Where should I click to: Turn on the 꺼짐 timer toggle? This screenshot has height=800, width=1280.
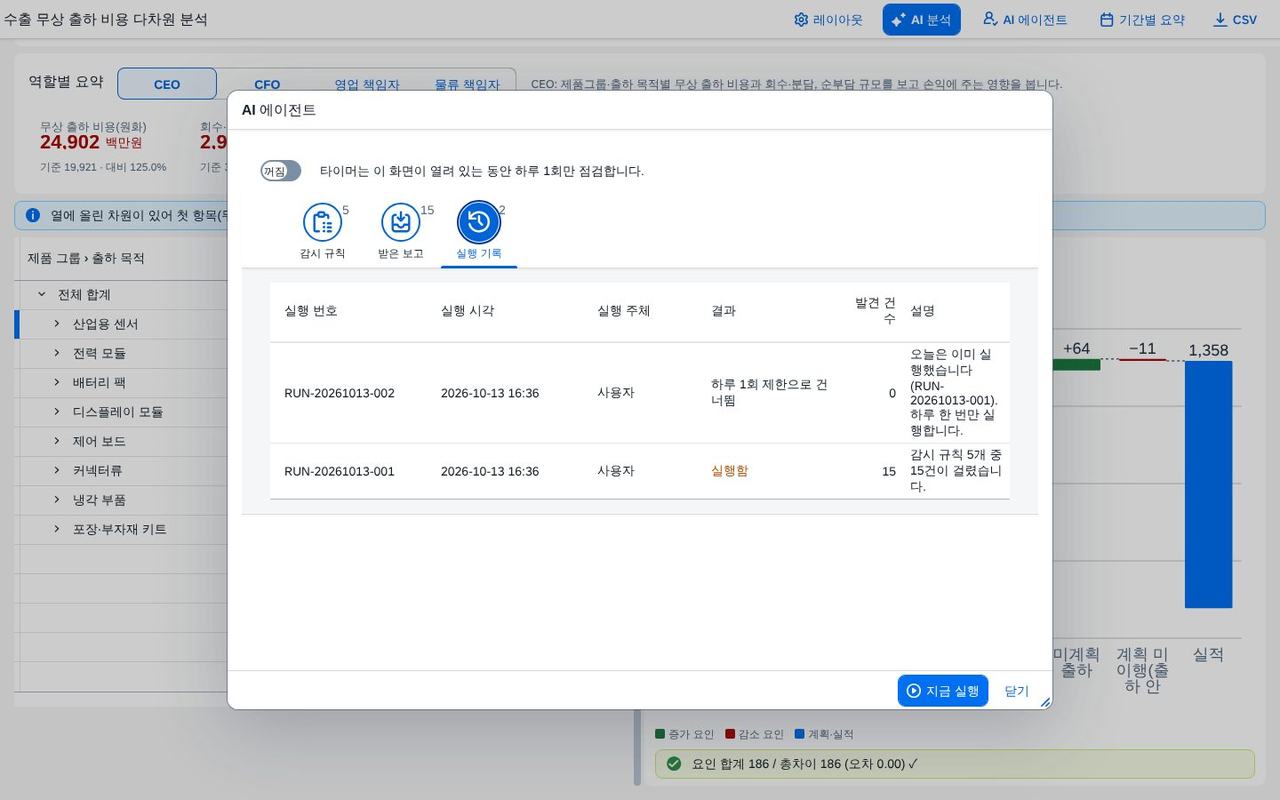[x=281, y=171]
